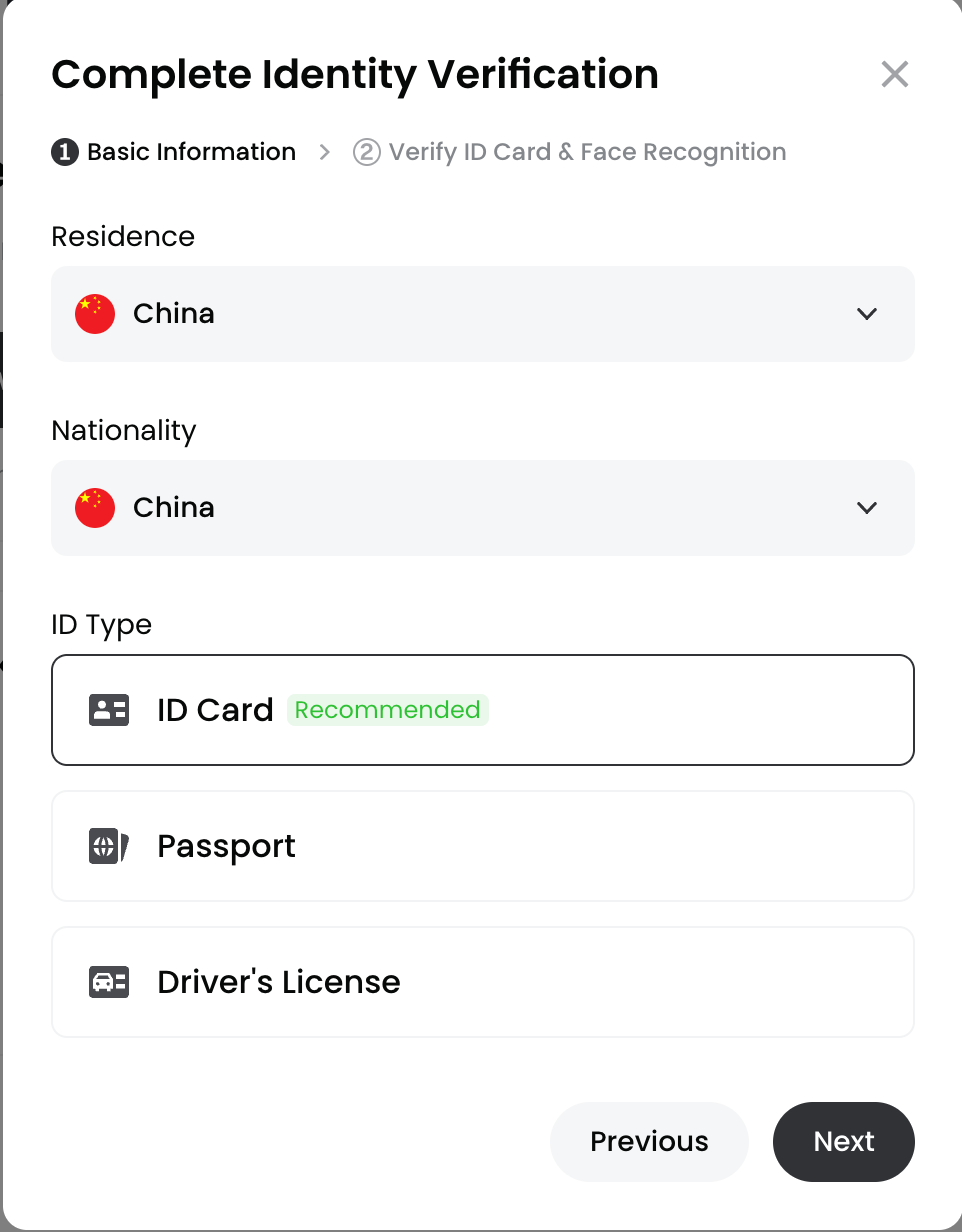Click the green Recommended badge
The height and width of the screenshot is (1232, 962).
coord(388,710)
